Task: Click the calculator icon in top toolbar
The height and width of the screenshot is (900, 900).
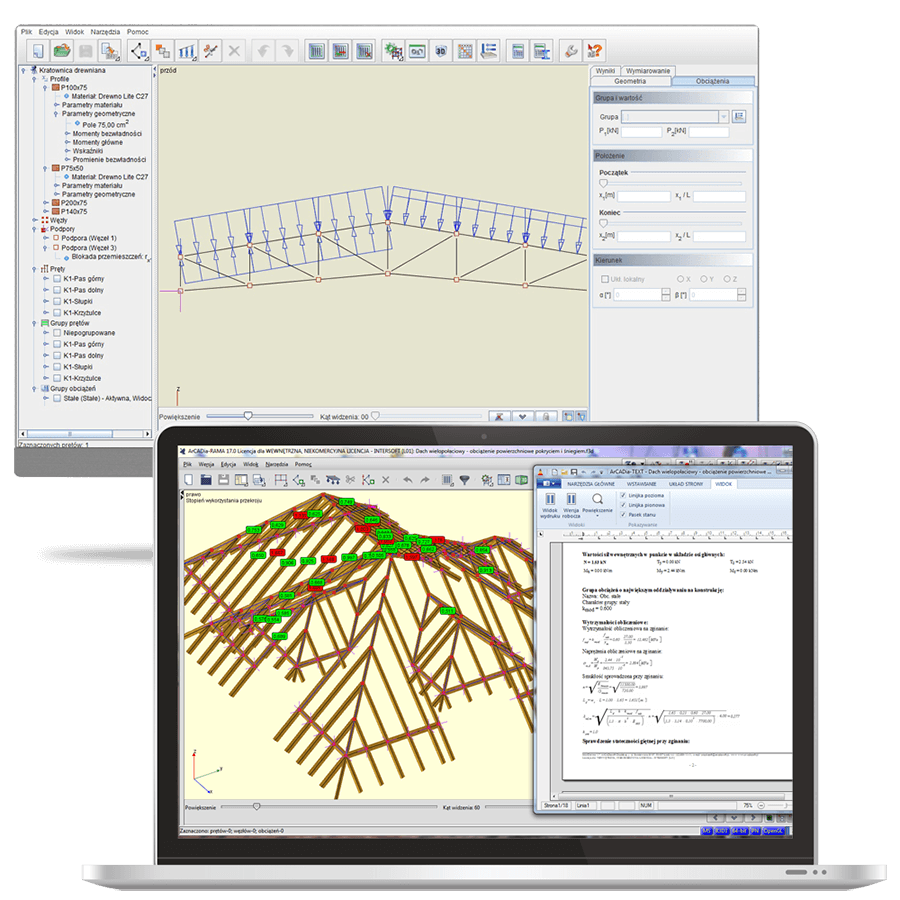Action: point(518,51)
